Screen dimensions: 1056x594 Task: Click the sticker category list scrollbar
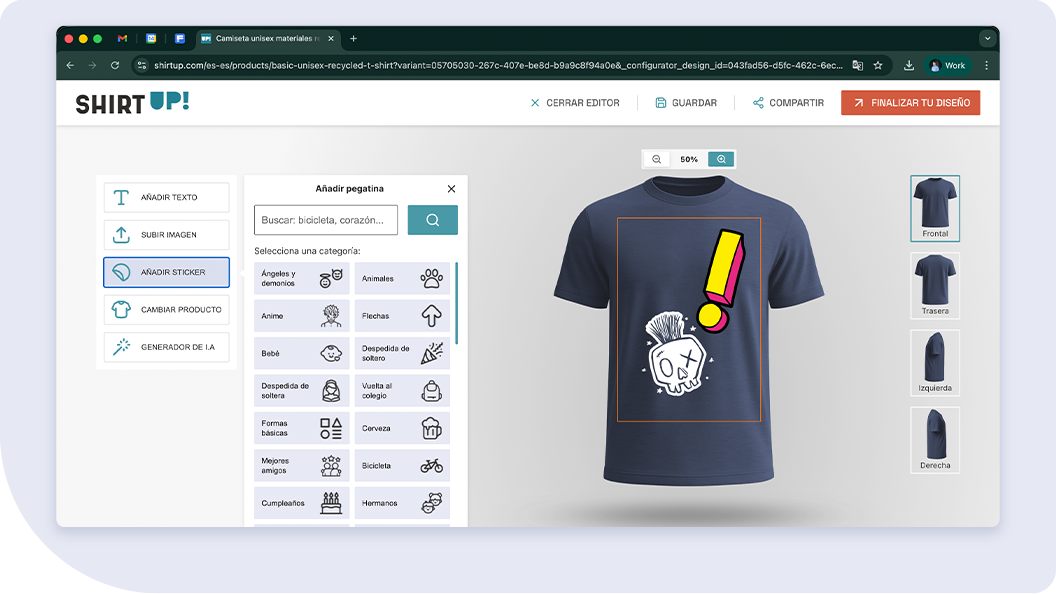(x=457, y=303)
